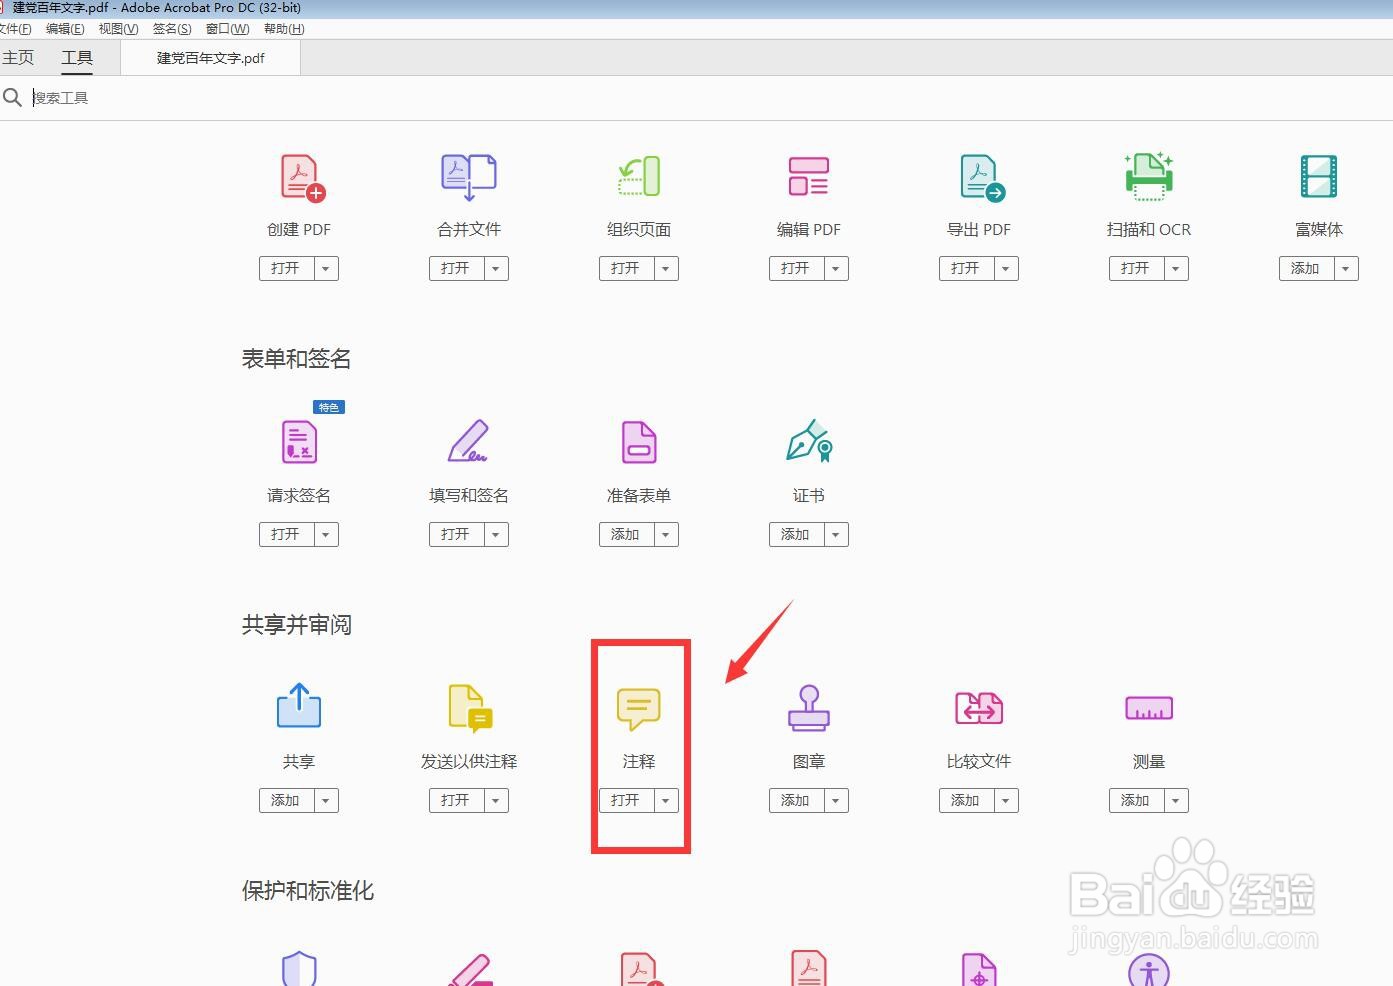1393x986 pixels.
Task: Expand dropdown arrow next to 请求签名 打开
Action: (x=326, y=535)
